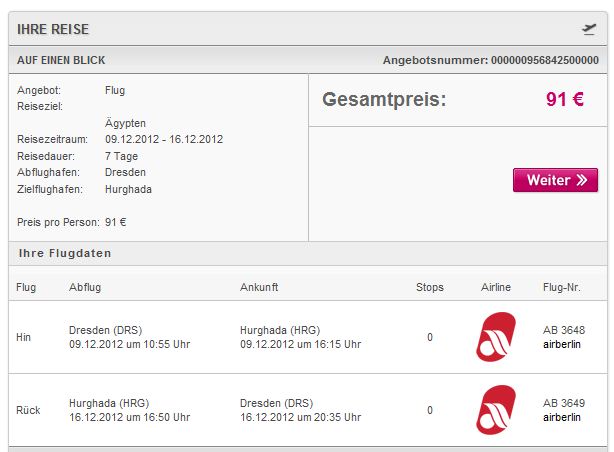Select the Rück flight row label

click(x=28, y=410)
